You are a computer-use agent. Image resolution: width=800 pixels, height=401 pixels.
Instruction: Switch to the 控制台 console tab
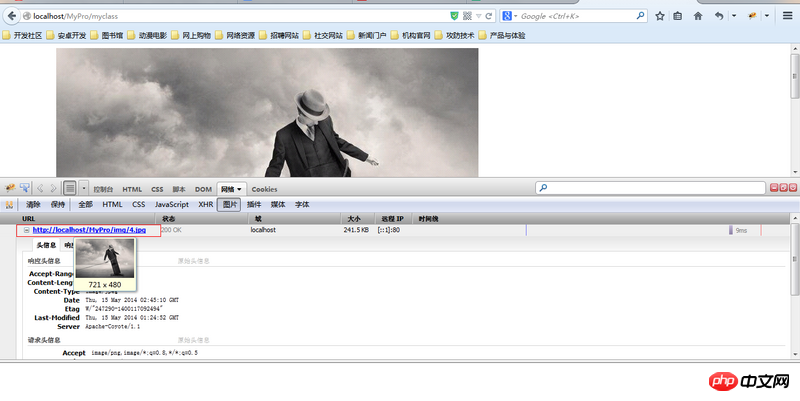103,189
